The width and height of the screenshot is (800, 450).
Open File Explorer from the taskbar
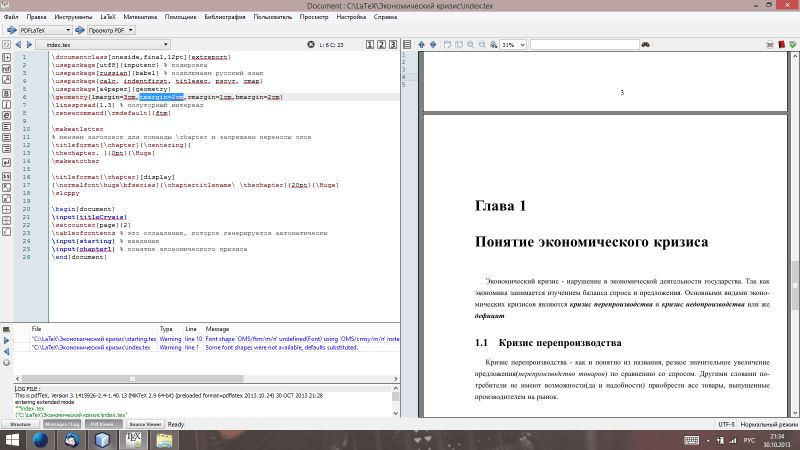click(164, 440)
